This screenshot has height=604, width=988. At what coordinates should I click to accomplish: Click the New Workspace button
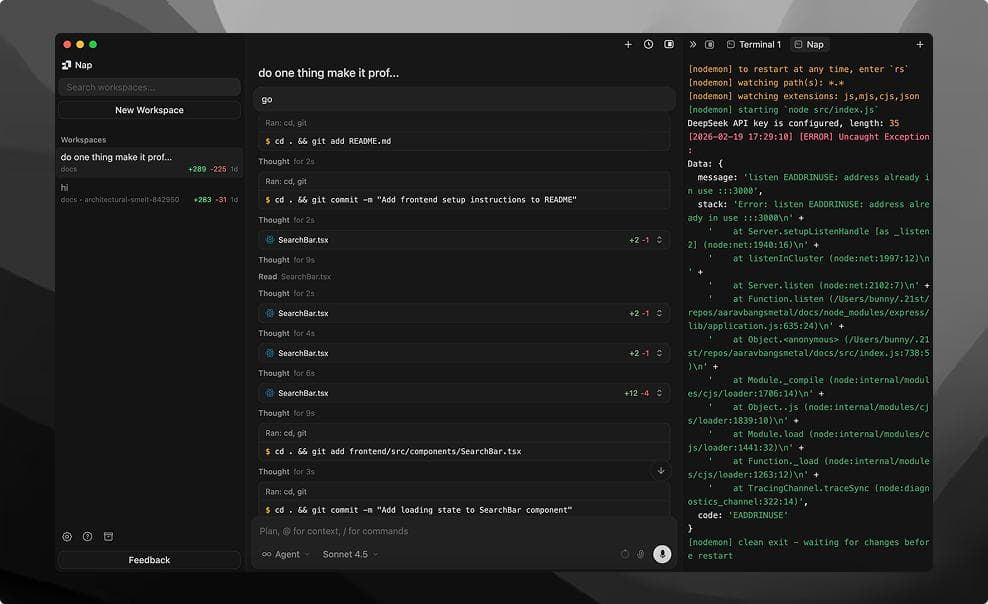[149, 110]
